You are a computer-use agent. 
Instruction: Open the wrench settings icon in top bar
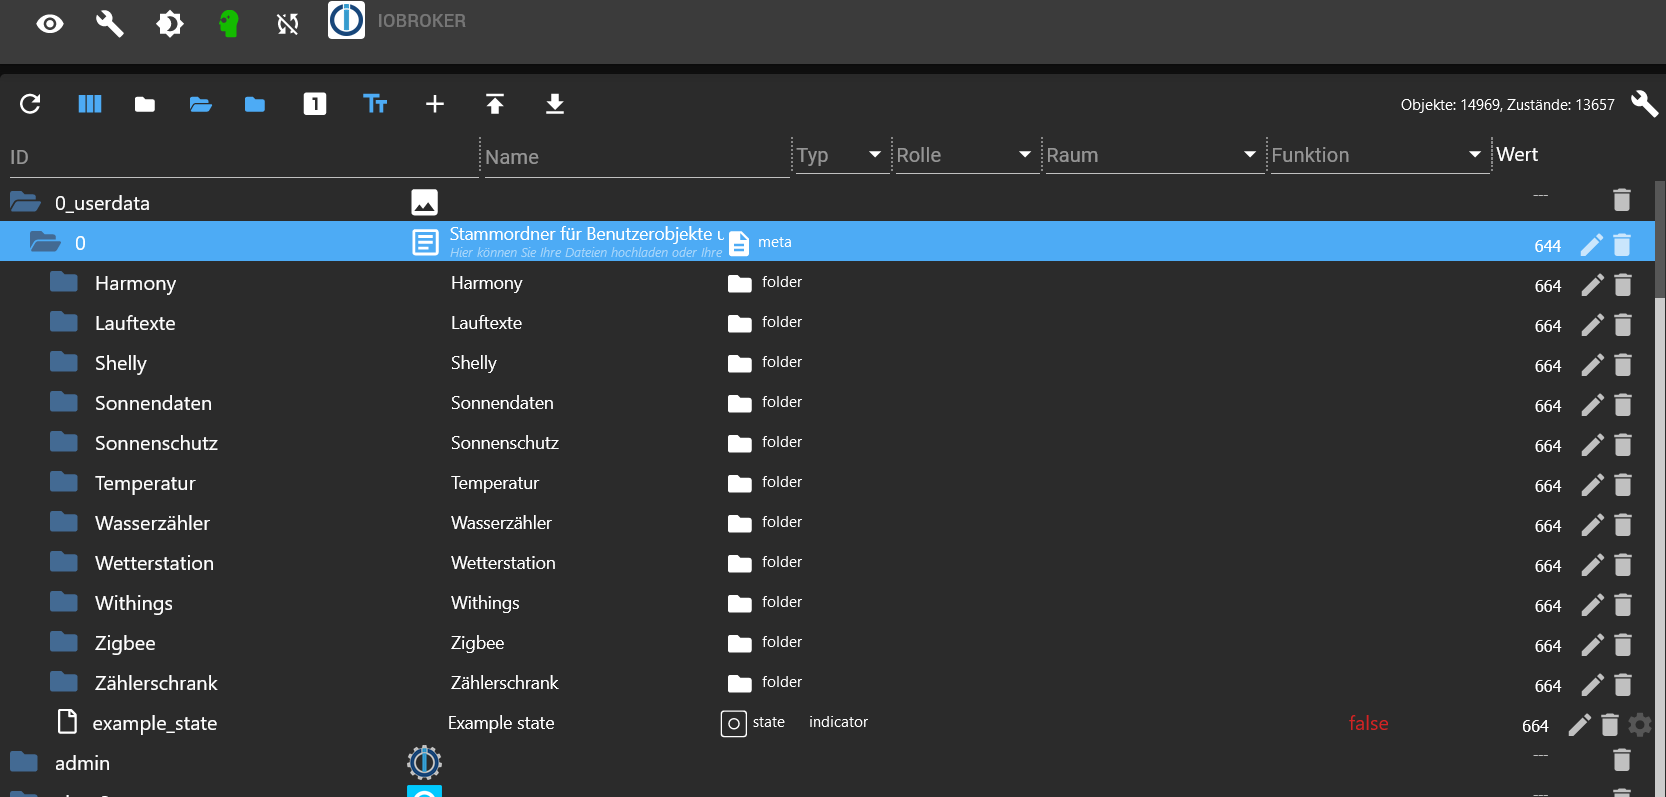(x=109, y=23)
